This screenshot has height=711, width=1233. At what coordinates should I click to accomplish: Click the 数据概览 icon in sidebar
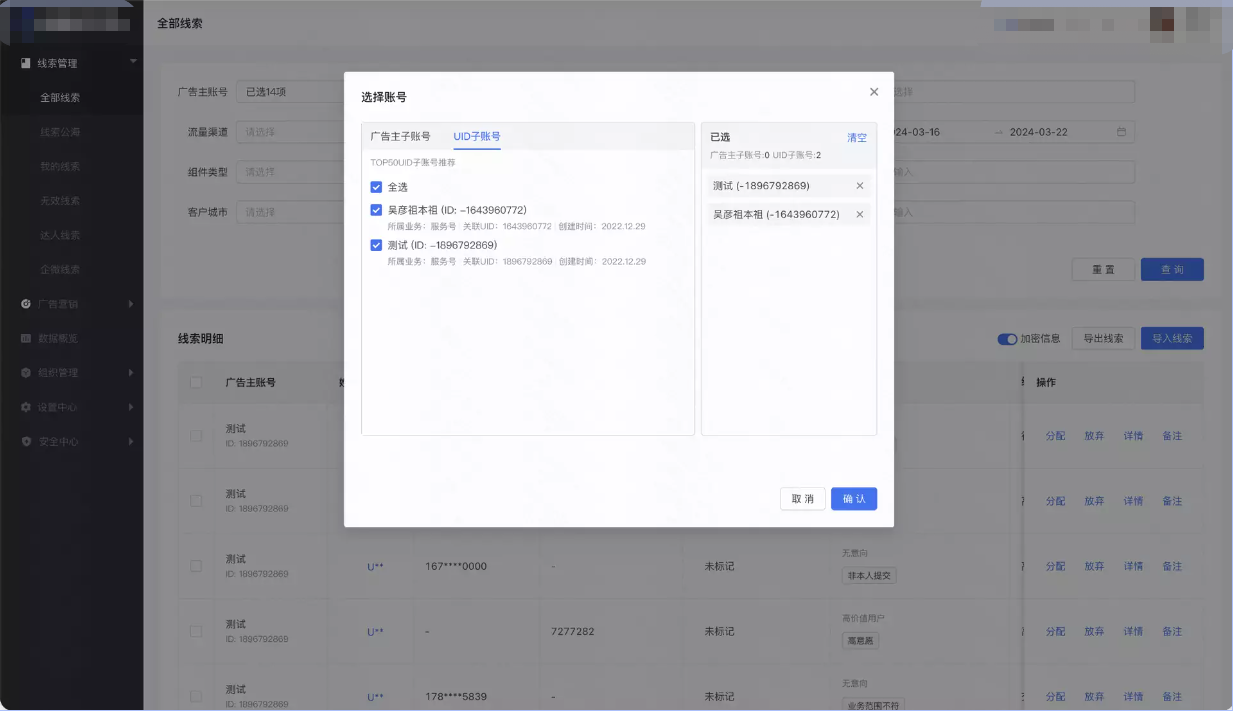[27, 338]
